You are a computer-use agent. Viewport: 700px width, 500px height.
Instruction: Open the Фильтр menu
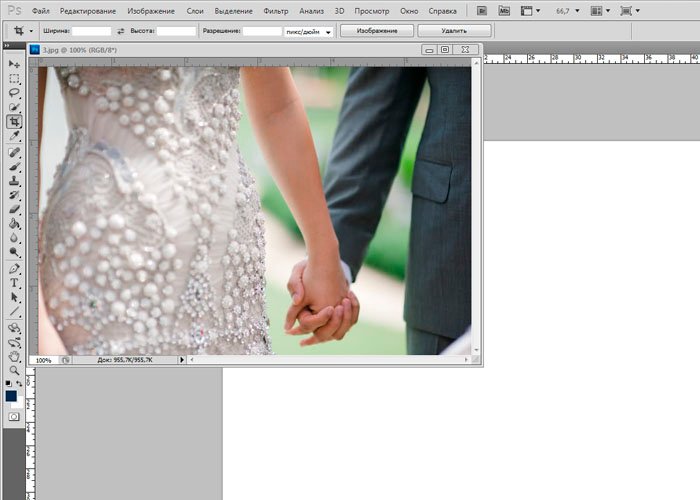276,10
